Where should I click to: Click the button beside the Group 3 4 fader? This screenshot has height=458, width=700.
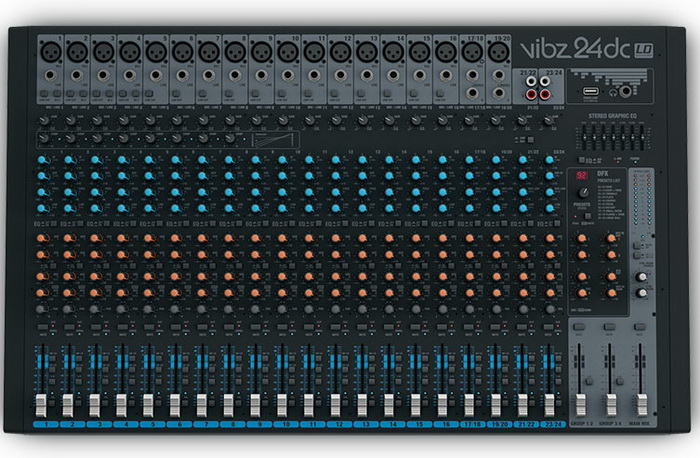(x=620, y=381)
